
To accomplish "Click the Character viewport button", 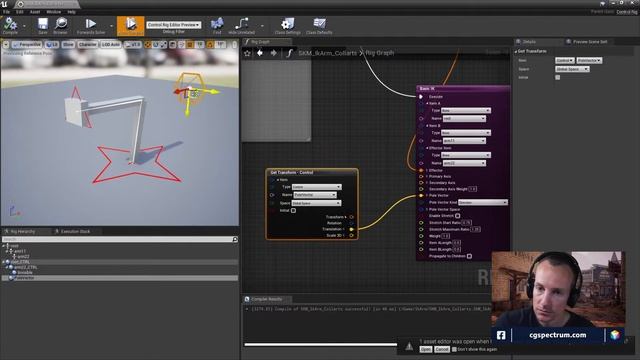I will pos(87,44).
